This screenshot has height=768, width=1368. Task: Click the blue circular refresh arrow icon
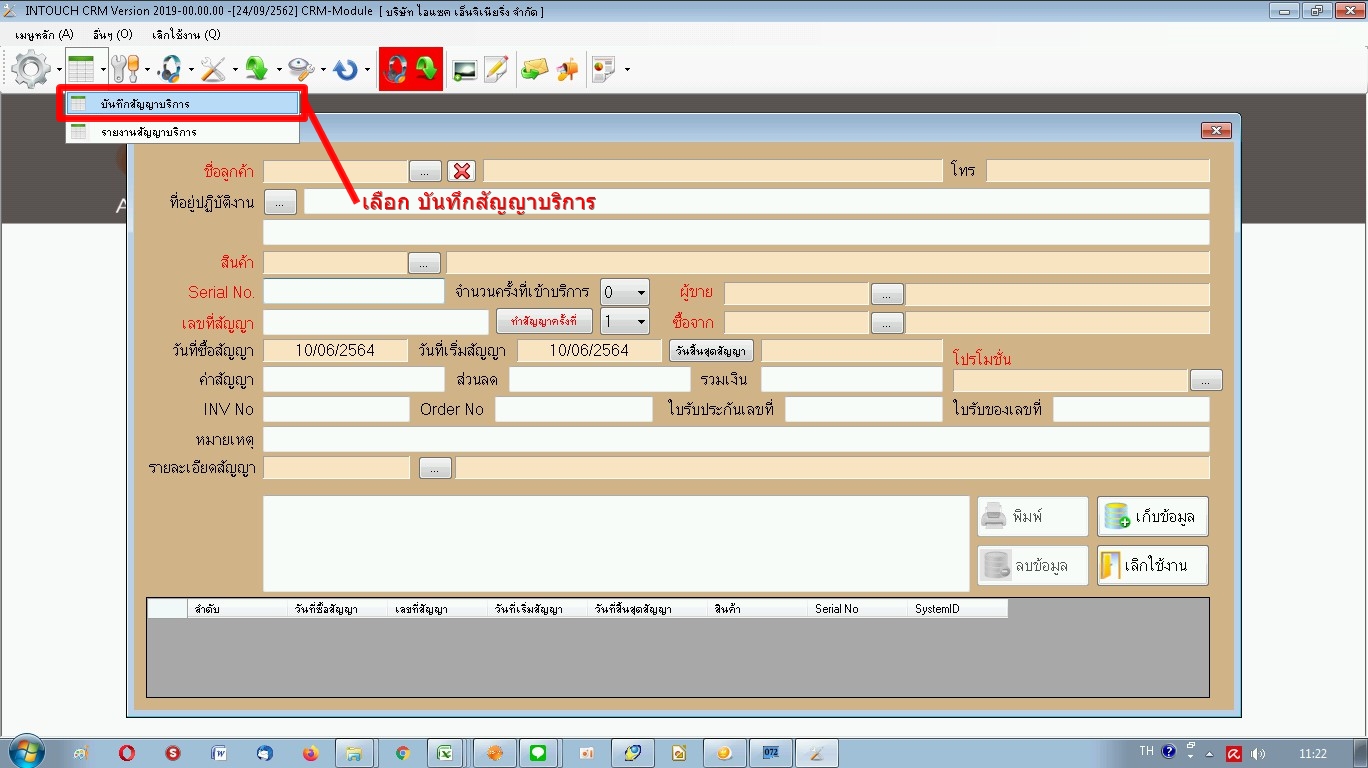click(x=345, y=69)
